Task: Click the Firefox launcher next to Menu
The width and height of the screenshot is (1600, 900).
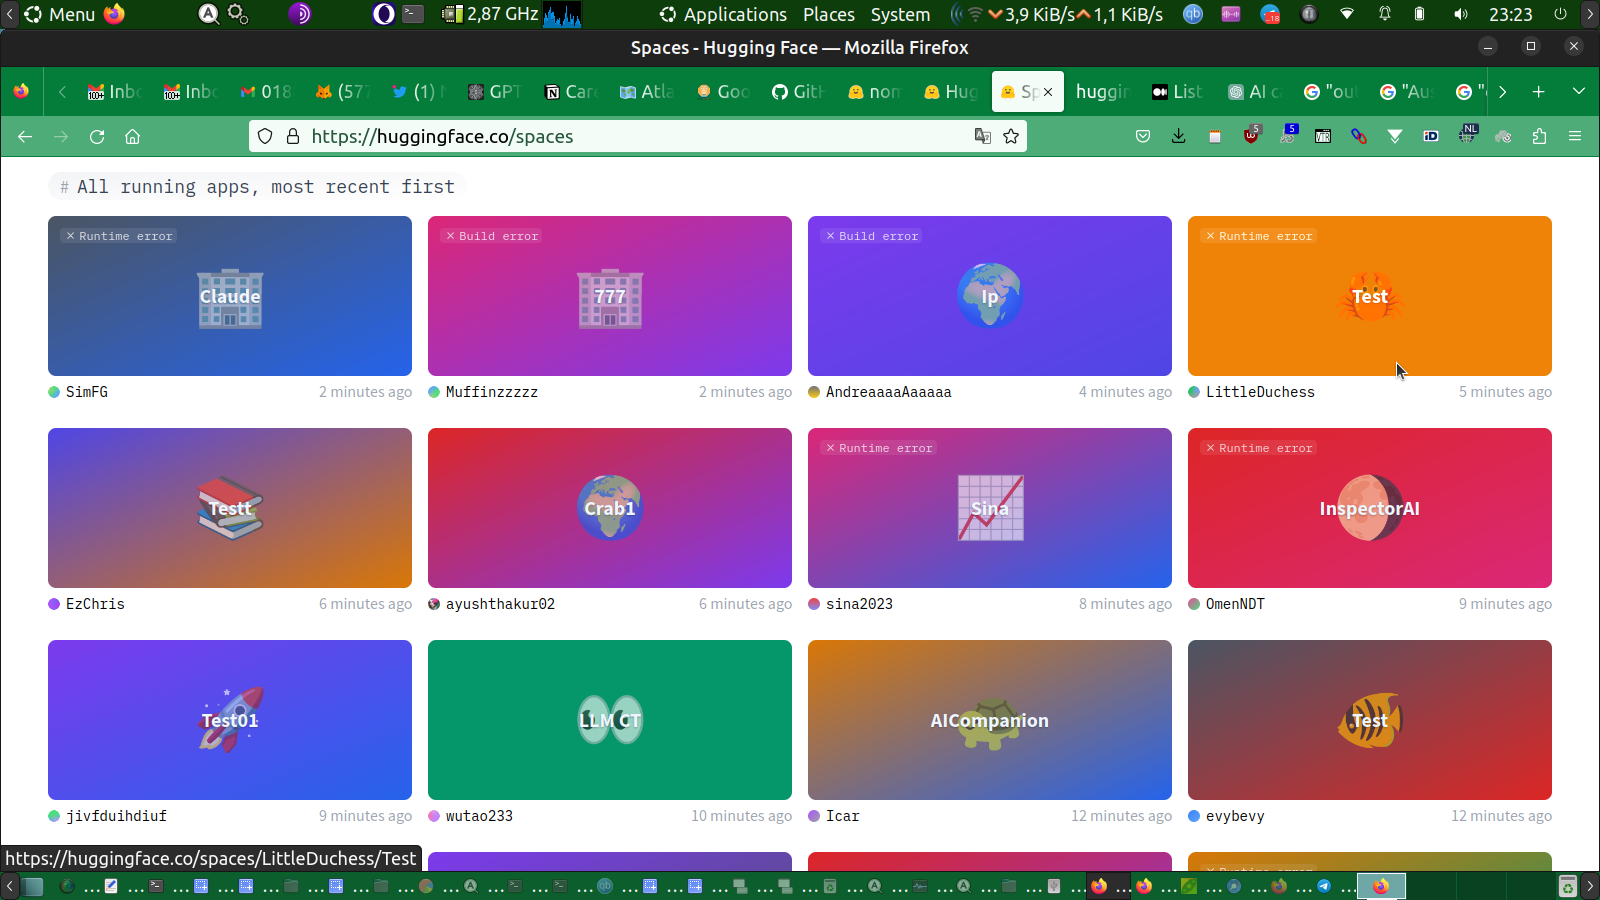Action: (x=115, y=14)
